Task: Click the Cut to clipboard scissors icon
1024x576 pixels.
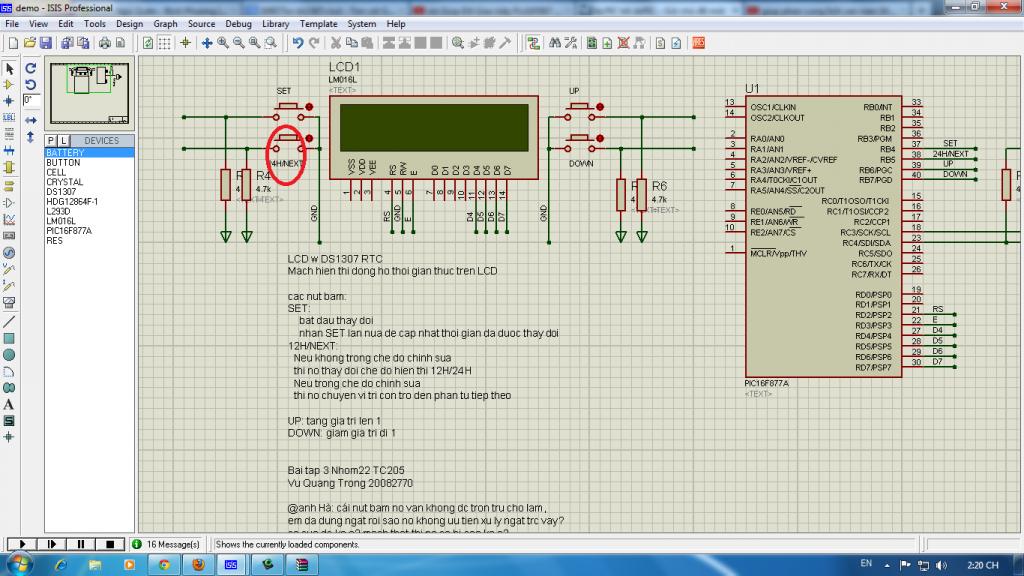Action: pos(337,43)
